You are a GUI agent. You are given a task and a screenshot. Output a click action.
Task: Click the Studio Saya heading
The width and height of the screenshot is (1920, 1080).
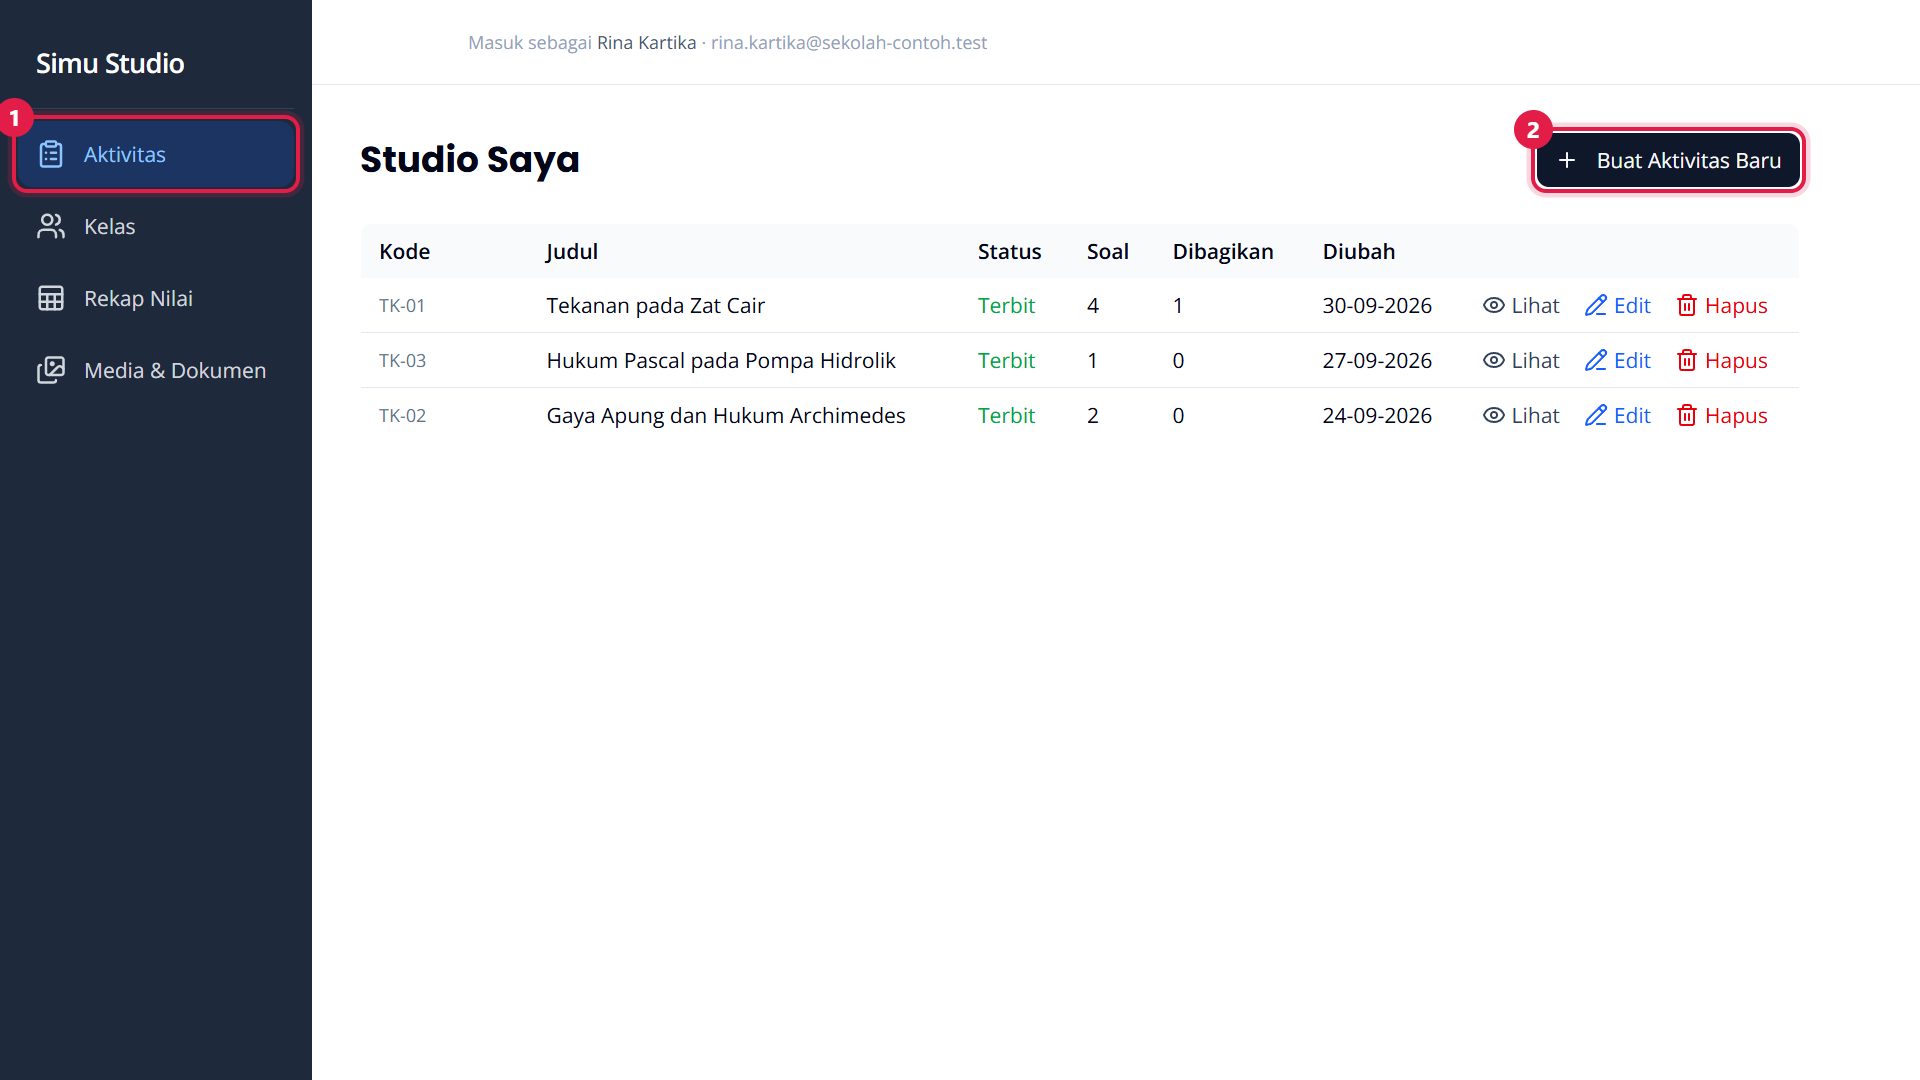tap(470, 160)
